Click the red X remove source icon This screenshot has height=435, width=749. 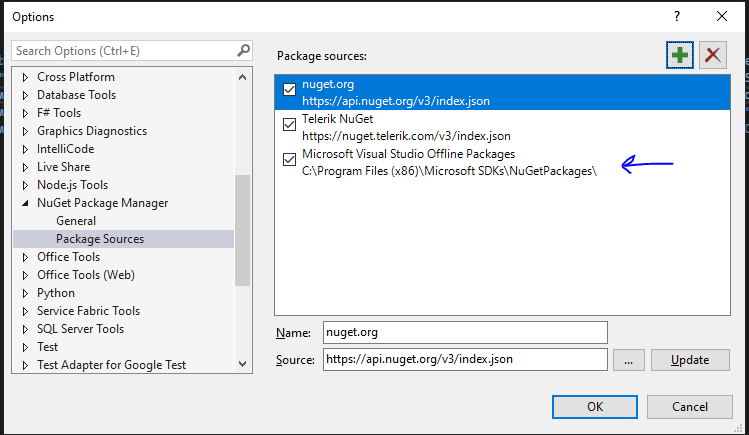(712, 55)
